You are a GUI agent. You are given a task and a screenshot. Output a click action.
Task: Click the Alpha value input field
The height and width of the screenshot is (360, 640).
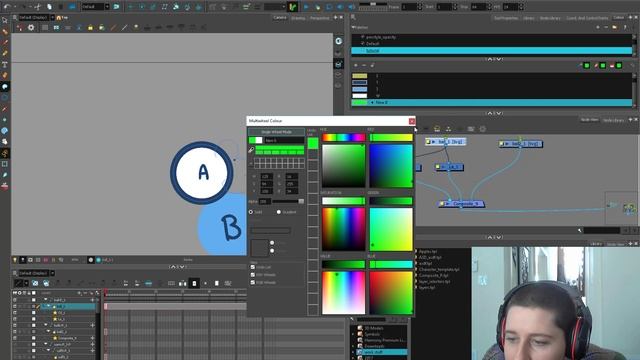point(264,202)
